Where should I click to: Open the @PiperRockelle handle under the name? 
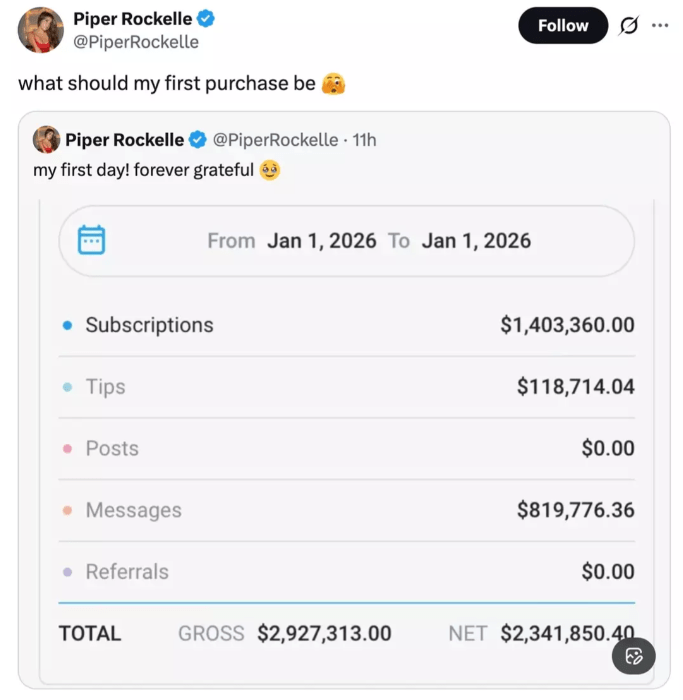pos(136,42)
